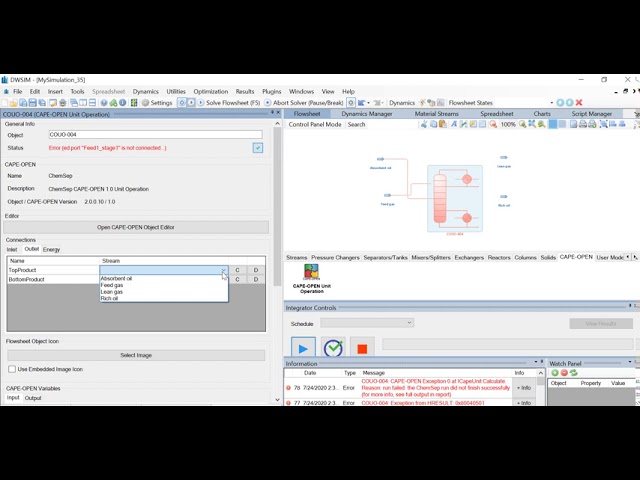This screenshot has width=640, height=480.
Task: Click the text 'A' annotation icon
Action: pyautogui.click(x=453, y=124)
